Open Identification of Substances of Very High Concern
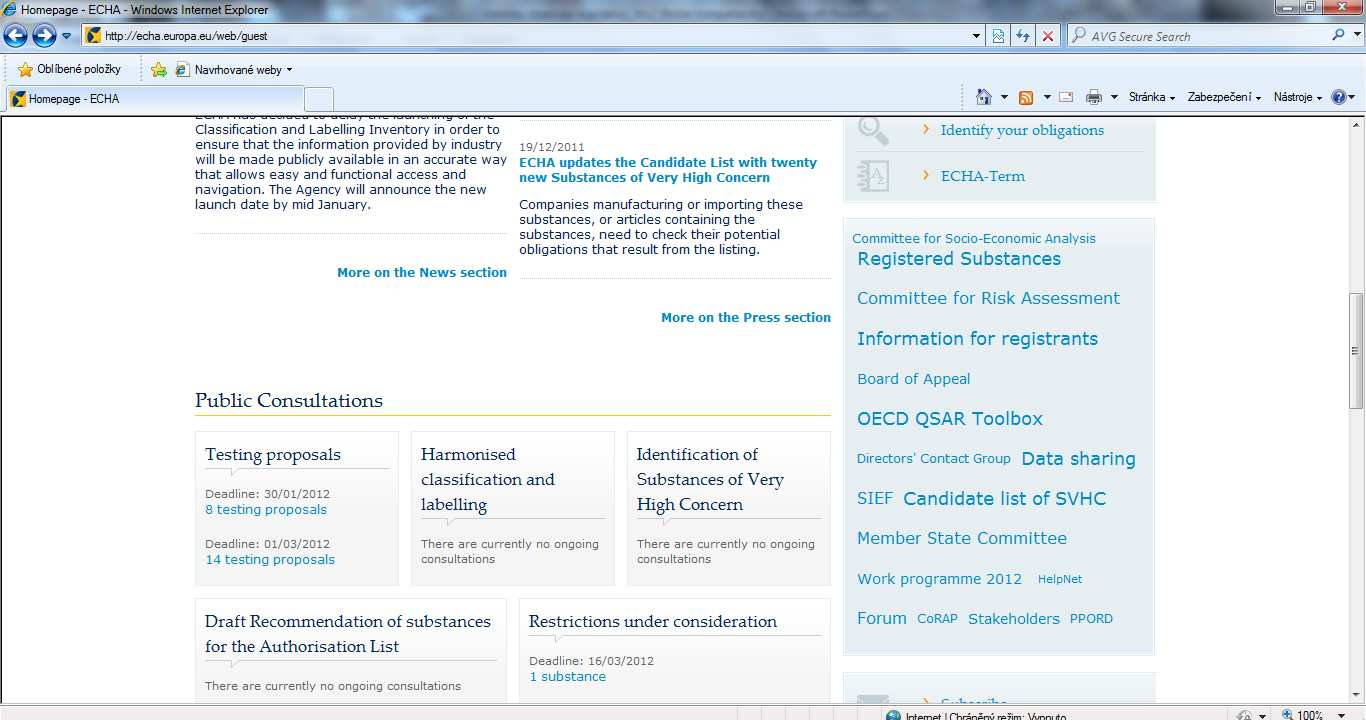 tap(710, 479)
